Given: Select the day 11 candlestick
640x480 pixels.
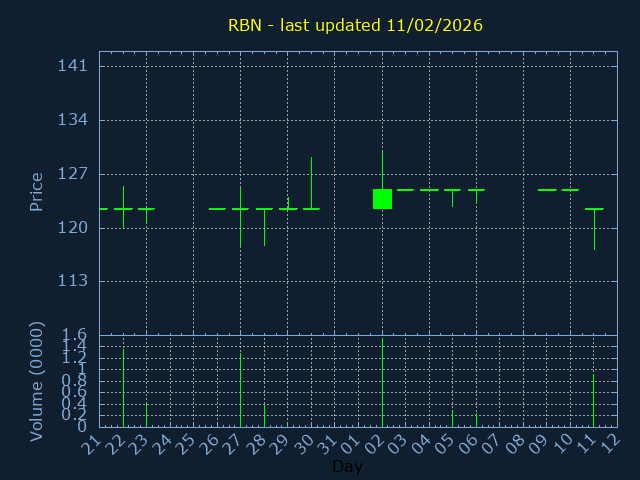Looking at the screenshot, I should click(594, 209).
